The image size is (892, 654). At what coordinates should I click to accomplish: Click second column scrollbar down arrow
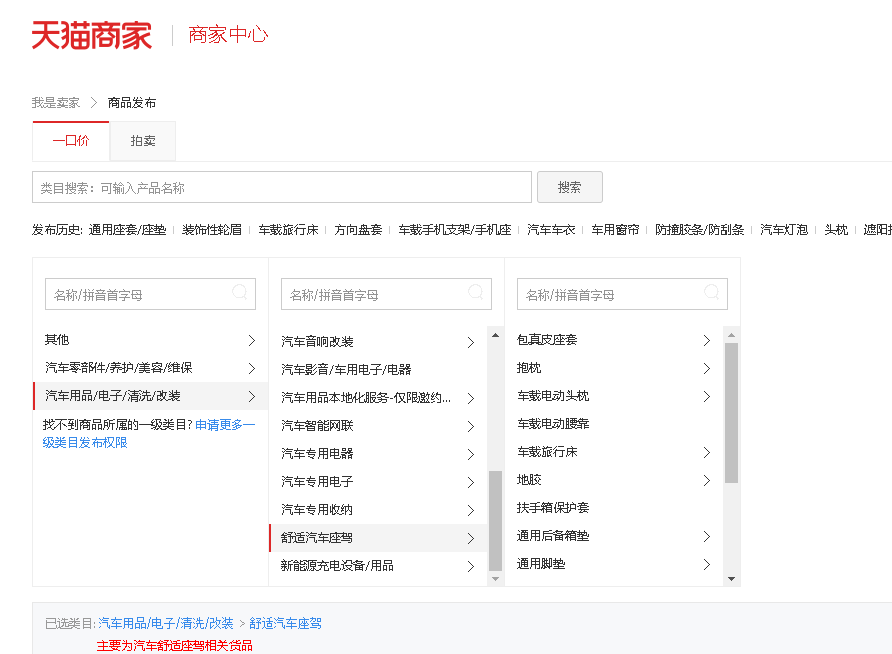[x=495, y=579]
